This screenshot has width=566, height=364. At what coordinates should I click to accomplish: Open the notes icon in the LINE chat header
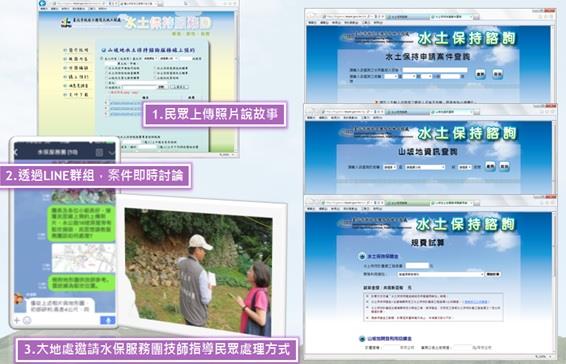pos(100,153)
